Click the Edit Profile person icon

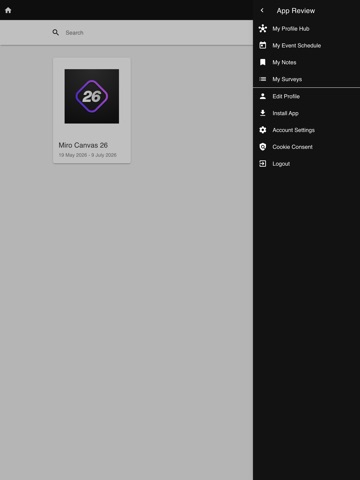(x=263, y=96)
